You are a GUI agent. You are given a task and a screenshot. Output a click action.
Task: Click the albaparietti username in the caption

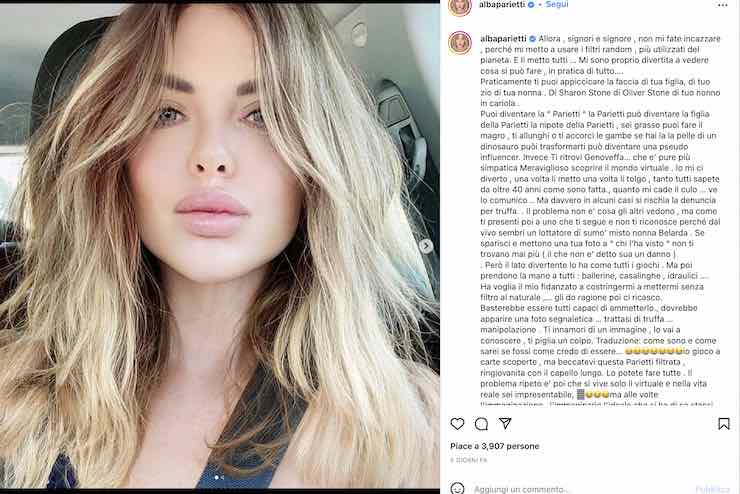[x=504, y=39]
